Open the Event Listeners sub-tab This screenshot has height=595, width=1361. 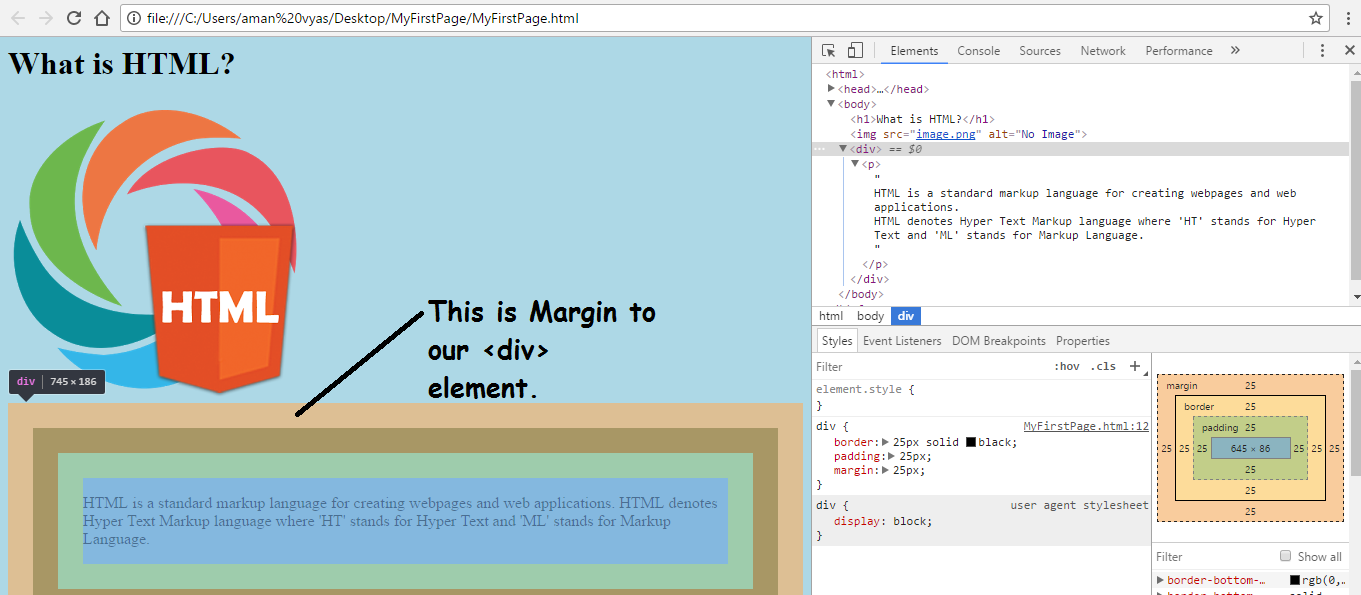[x=902, y=340]
